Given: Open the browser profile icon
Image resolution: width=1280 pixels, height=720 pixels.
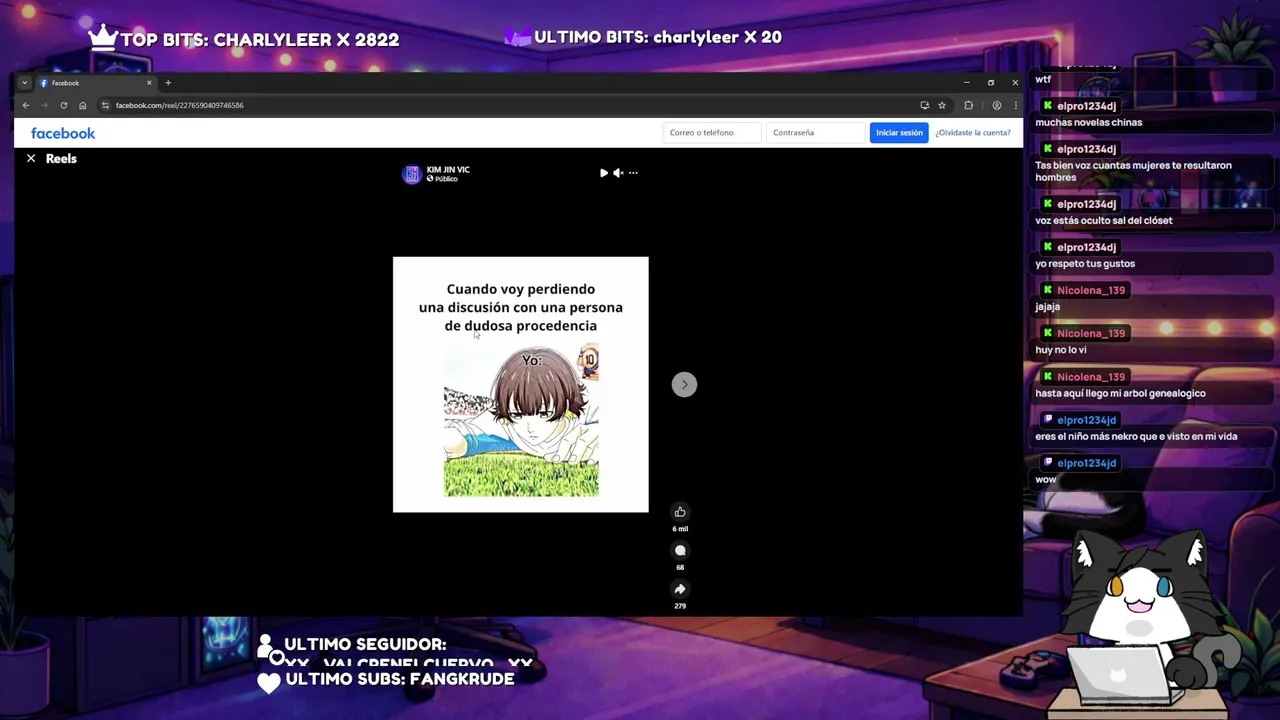Looking at the screenshot, I should tap(996, 105).
